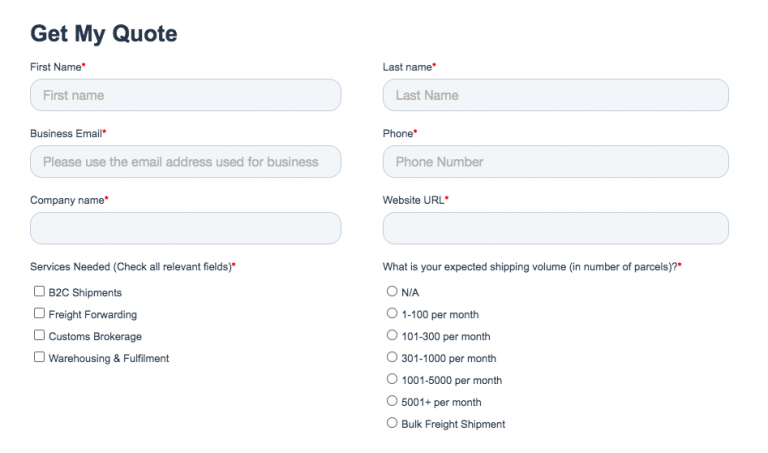Click the Phone Number field
This screenshot has width=768, height=453.
[555, 162]
